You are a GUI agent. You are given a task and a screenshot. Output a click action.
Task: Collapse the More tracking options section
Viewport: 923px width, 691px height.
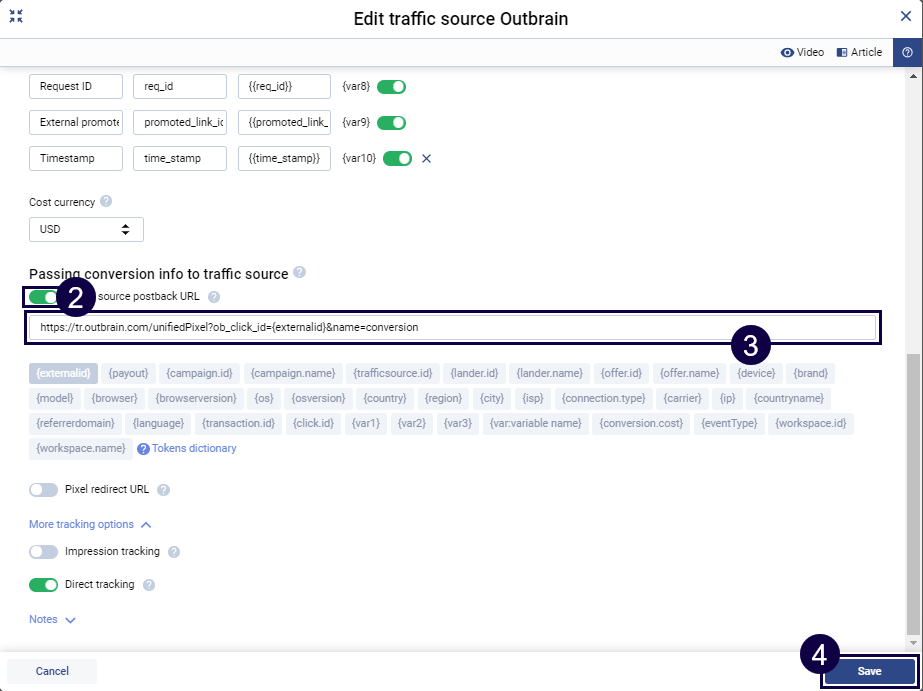tap(90, 524)
